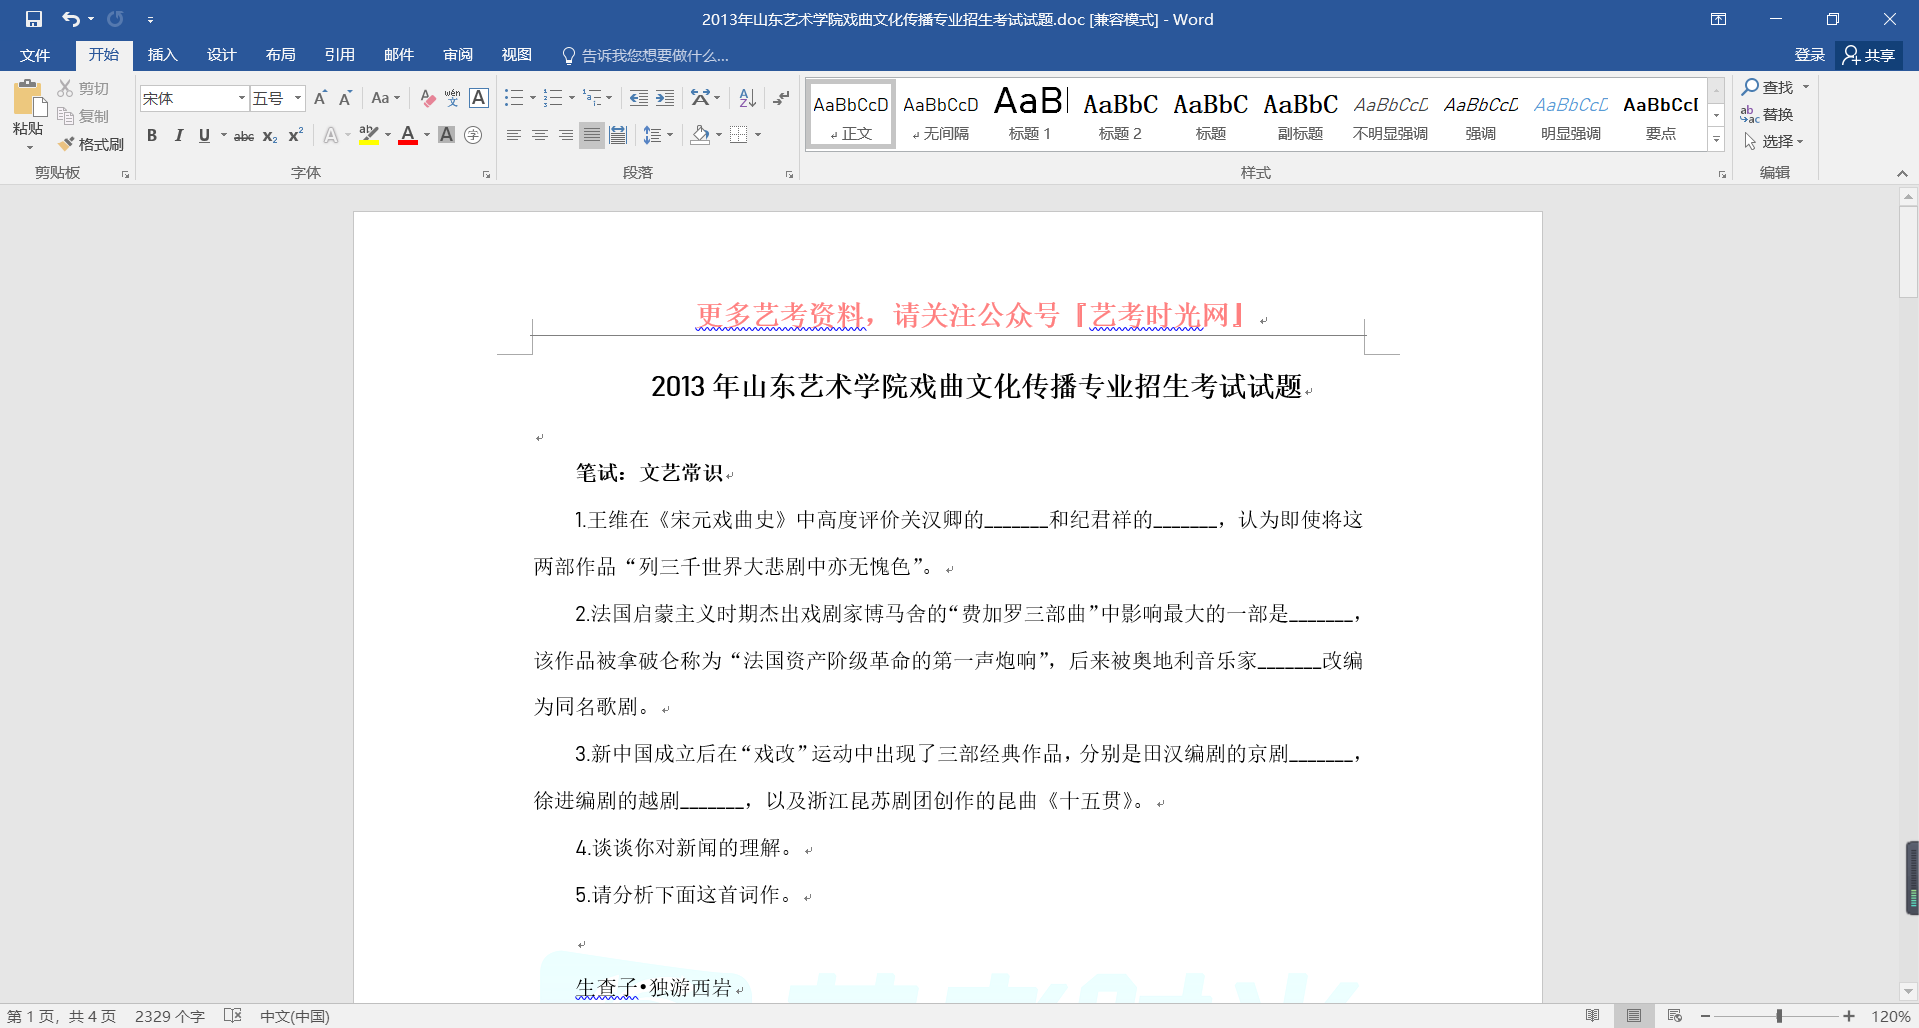Click the zoom slider in status bar
Viewport: 1919px width, 1028px height.
[x=1778, y=1016]
